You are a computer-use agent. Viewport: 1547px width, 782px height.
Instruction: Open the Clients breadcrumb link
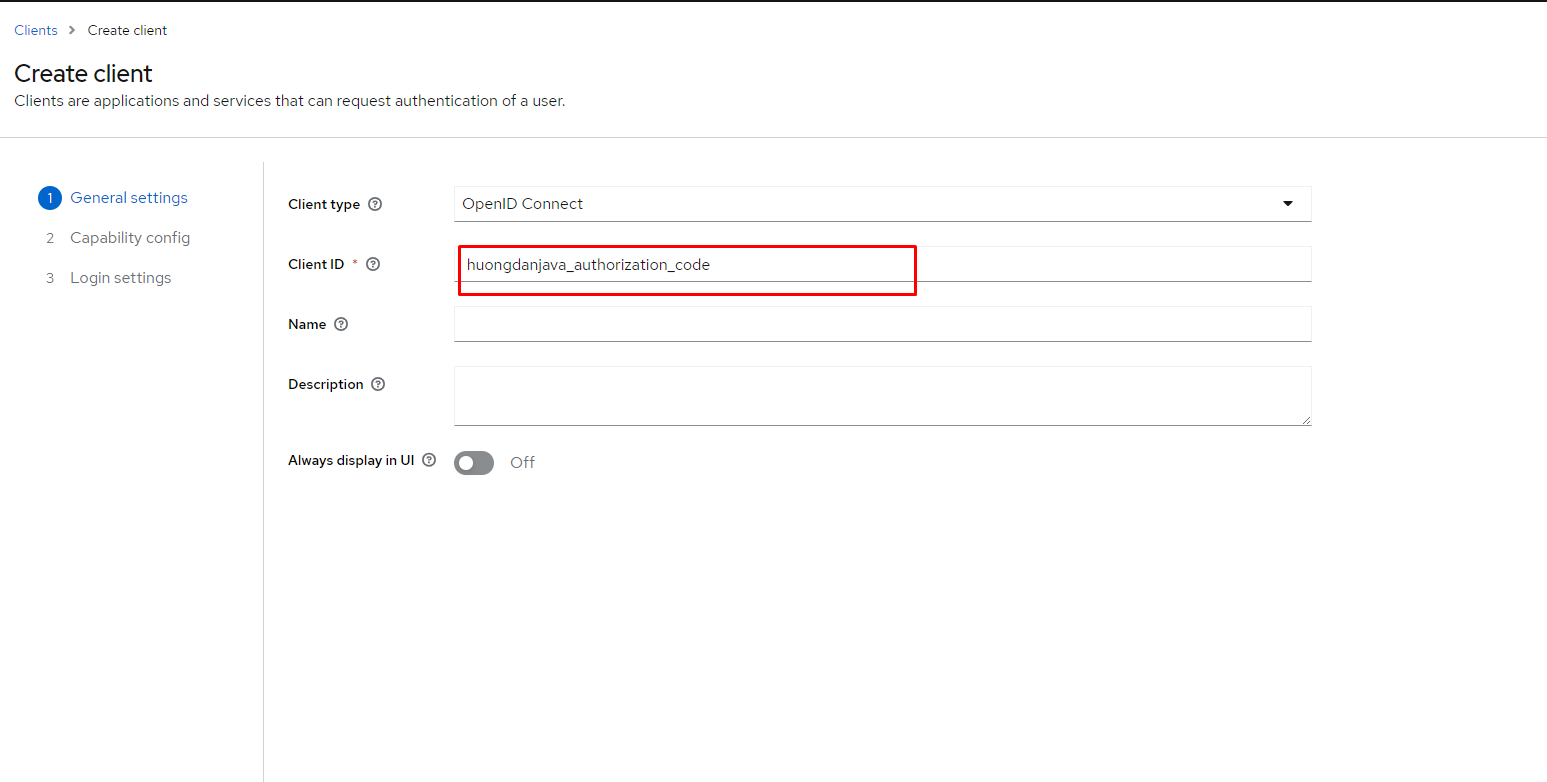click(36, 30)
